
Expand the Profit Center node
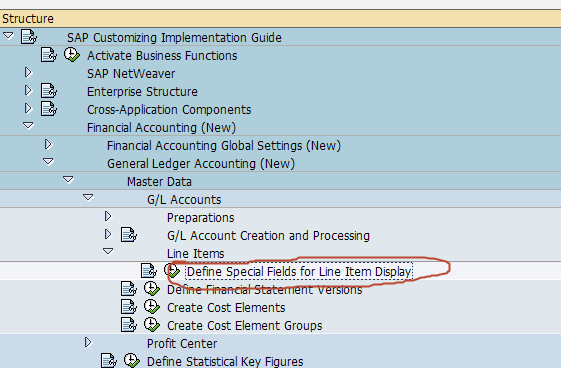(x=88, y=342)
